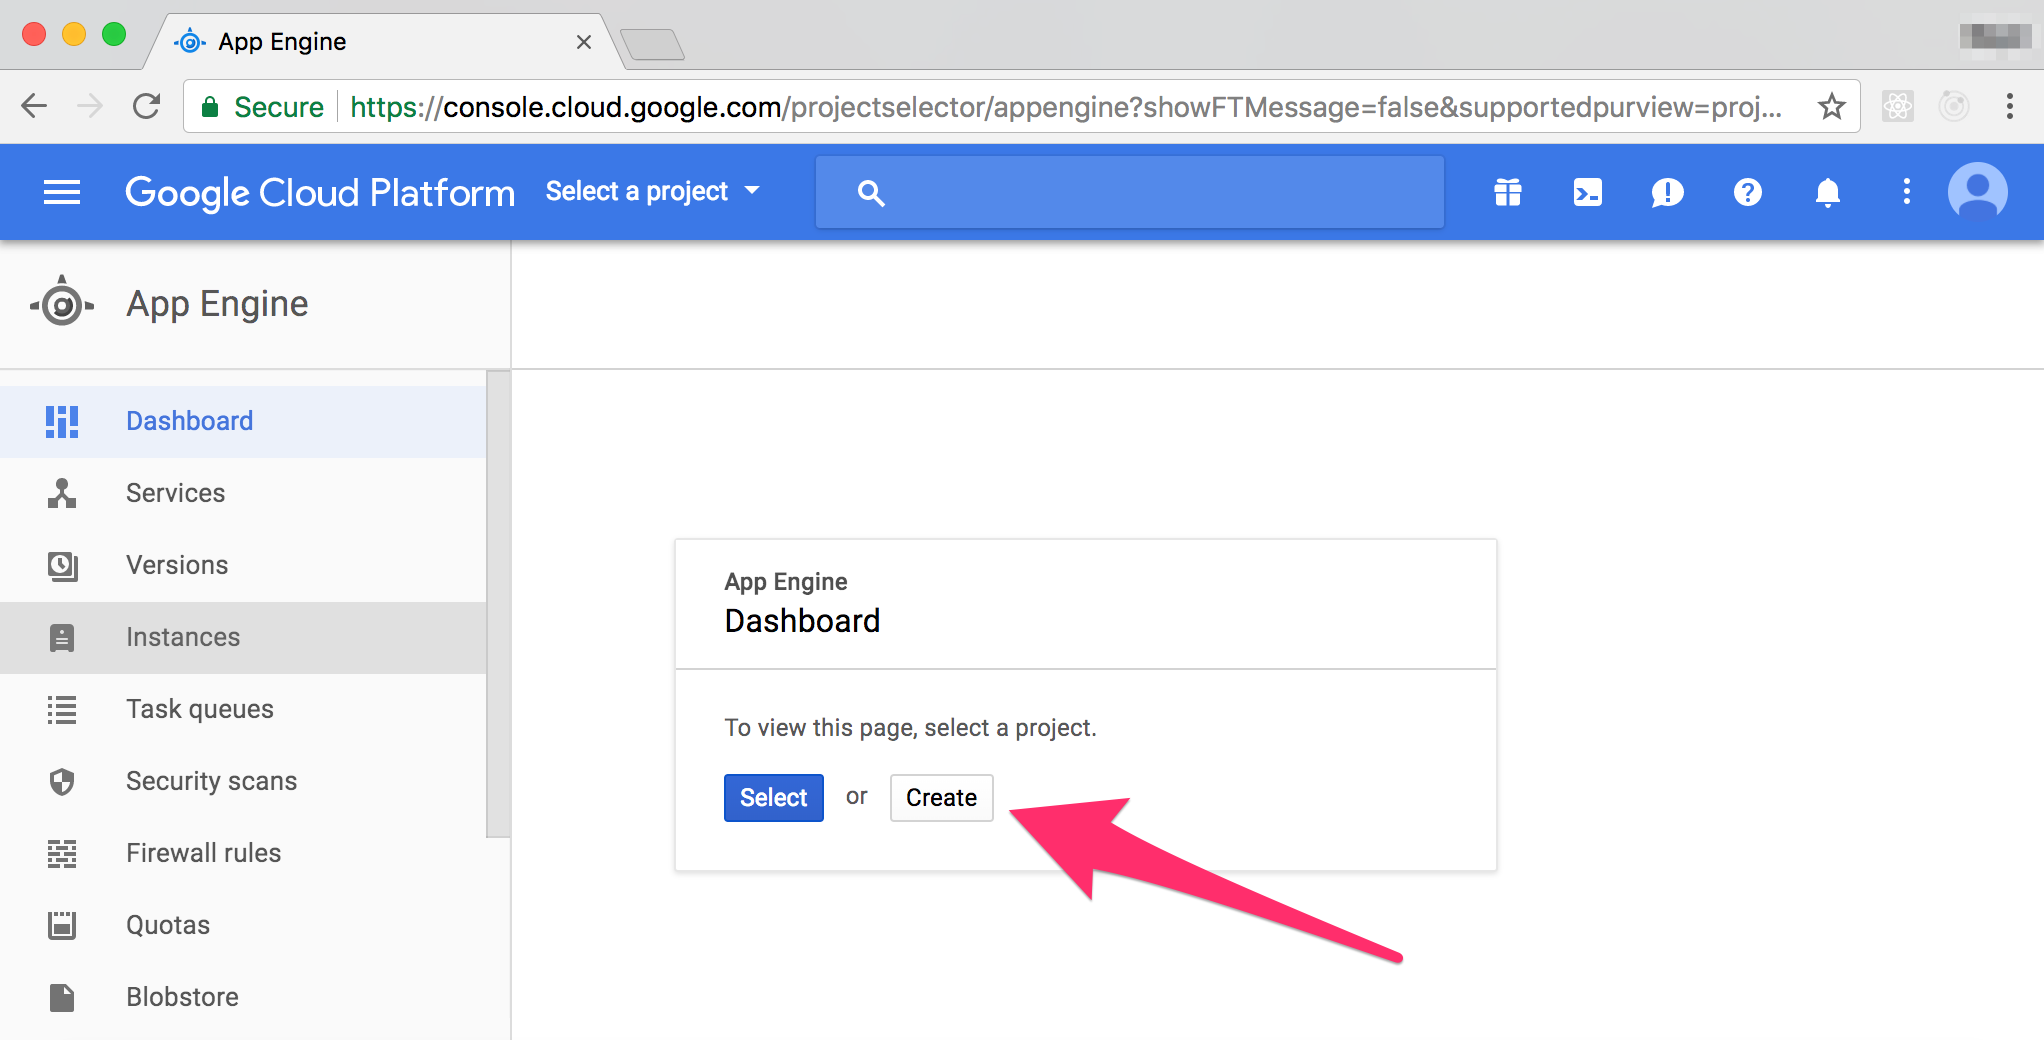Expand the Select a project dropdown
The image size is (2044, 1040).
click(653, 191)
